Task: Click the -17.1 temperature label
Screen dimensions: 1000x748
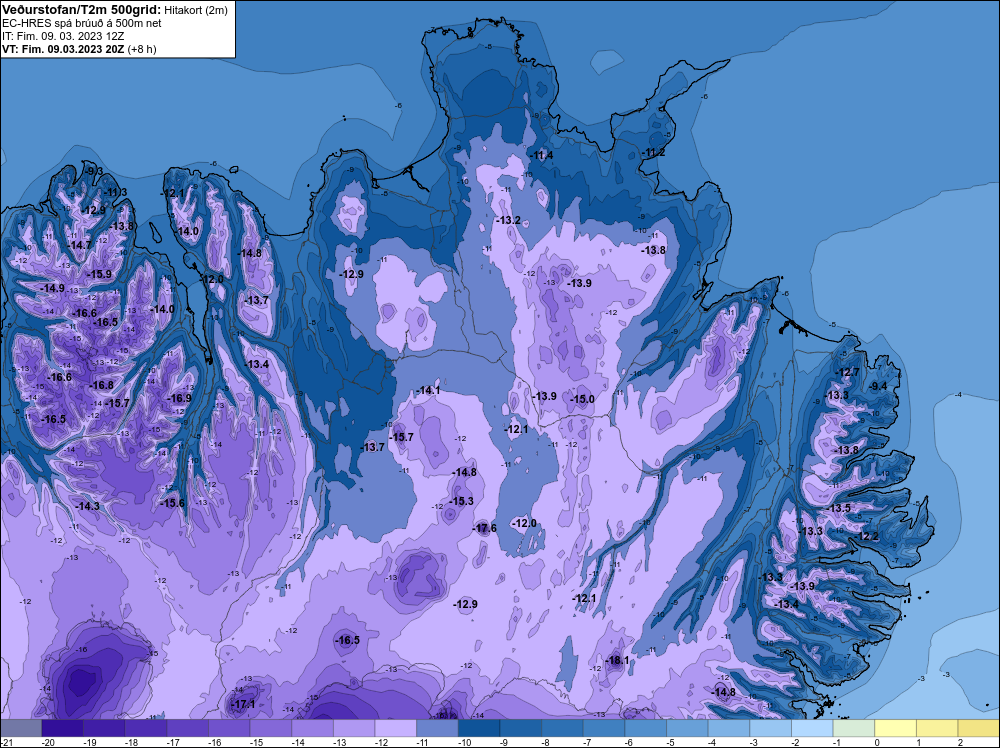Action: [x=243, y=705]
